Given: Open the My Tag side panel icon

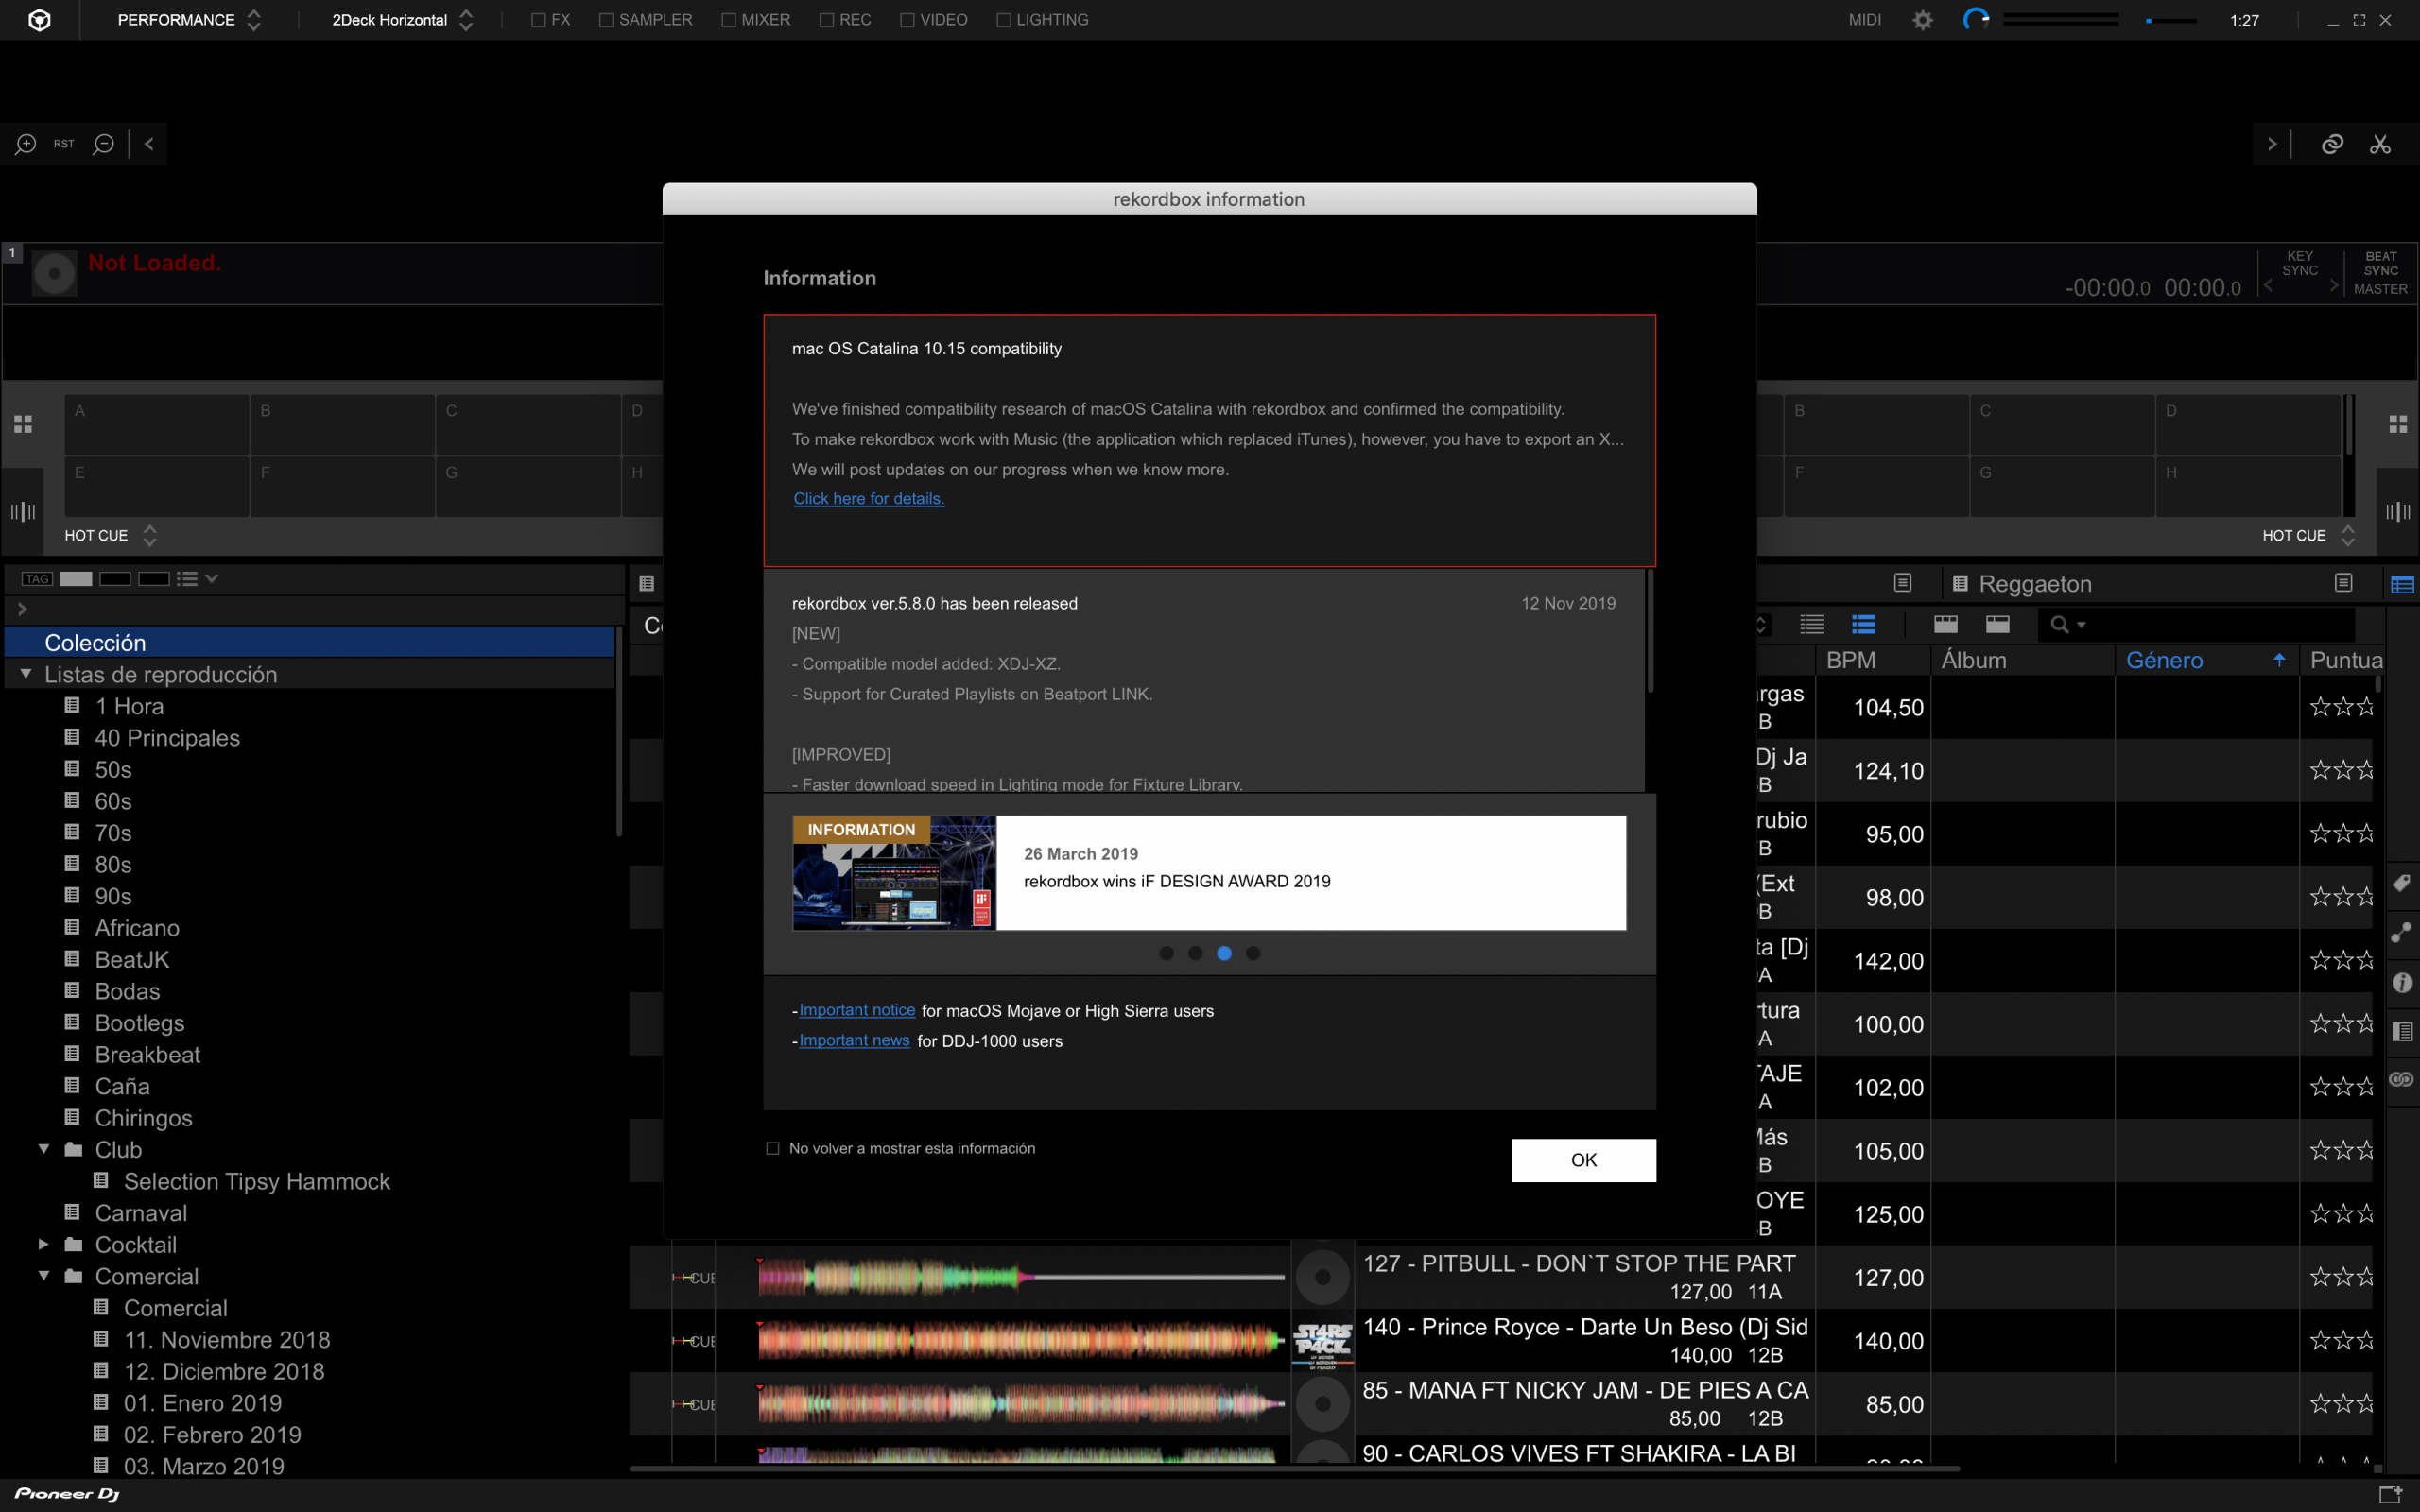Looking at the screenshot, I should pyautogui.click(x=2402, y=883).
